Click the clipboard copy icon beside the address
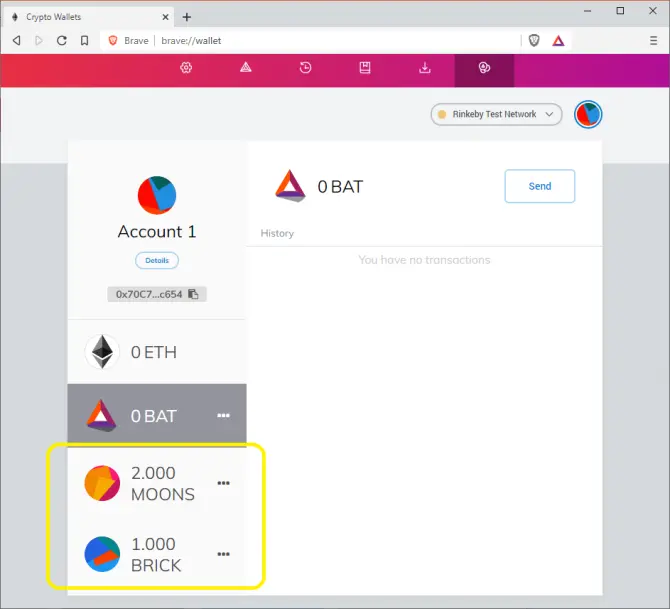This screenshot has height=609, width=670. 194,294
